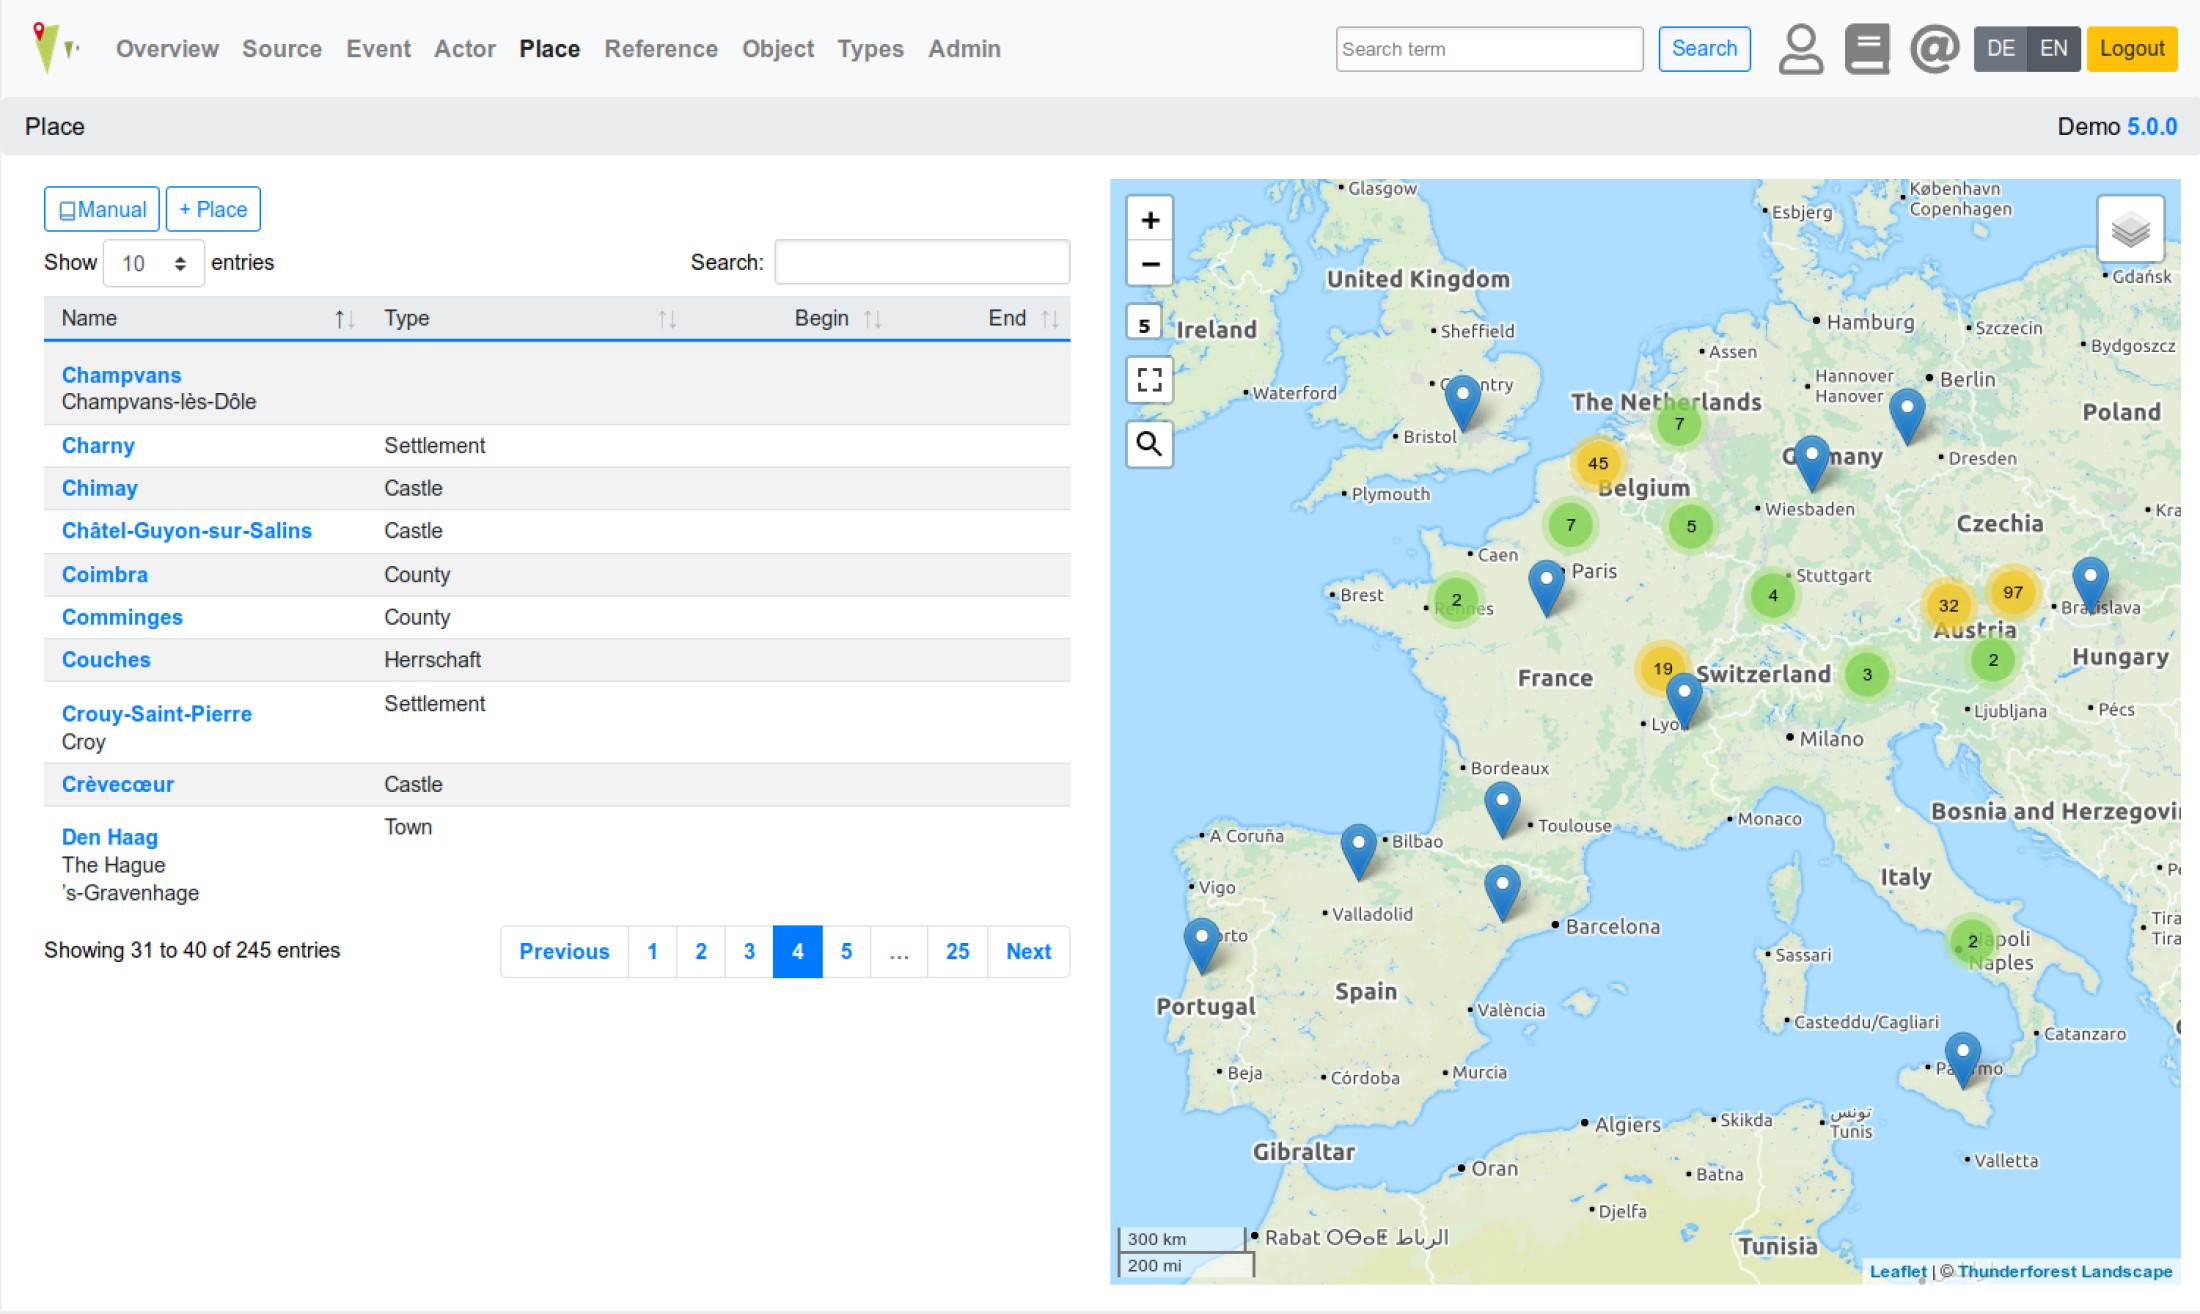2200x1314 pixels.
Task: Toggle map fullscreen mode icon
Action: (x=1150, y=380)
